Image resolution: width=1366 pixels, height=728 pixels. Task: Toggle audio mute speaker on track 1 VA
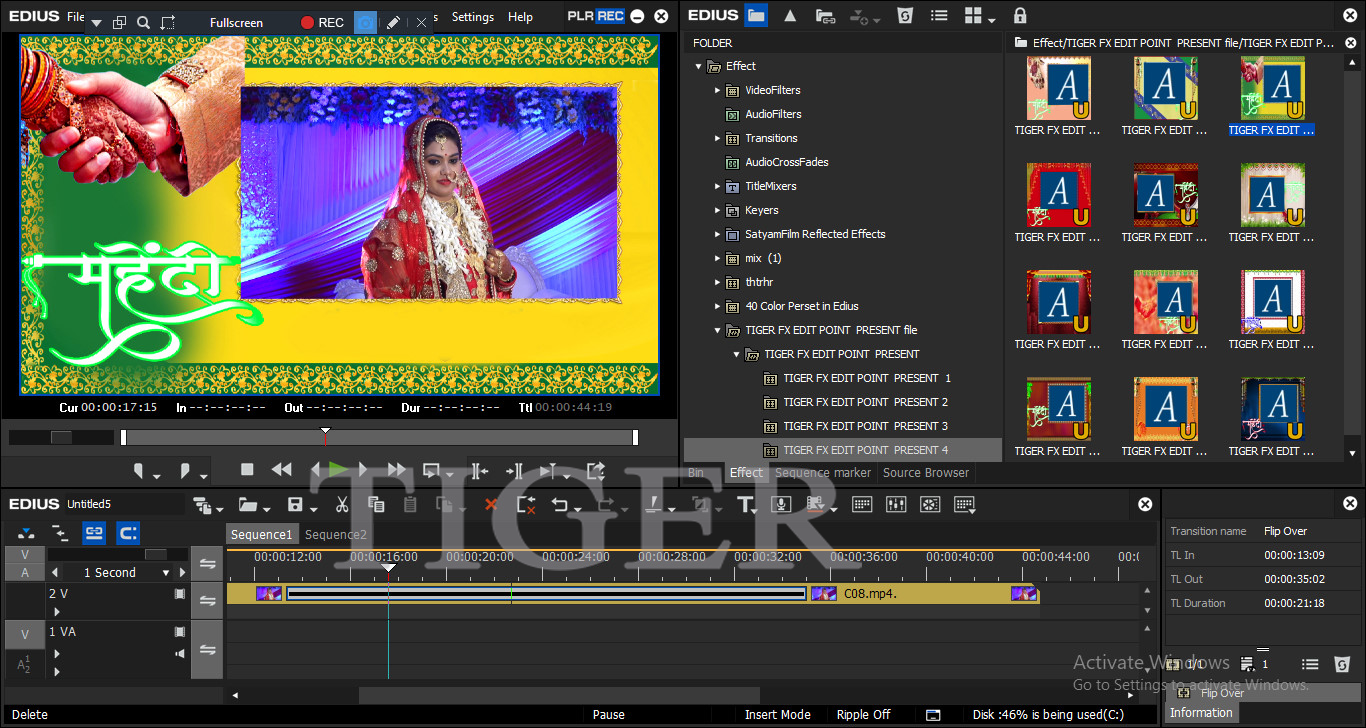pyautogui.click(x=180, y=654)
